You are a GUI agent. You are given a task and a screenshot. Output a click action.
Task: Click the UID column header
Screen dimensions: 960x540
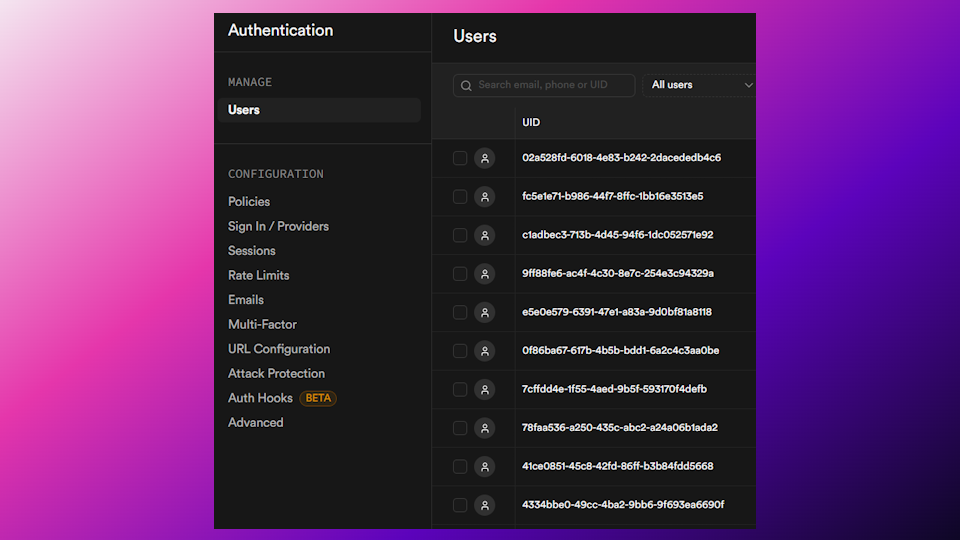(531, 122)
